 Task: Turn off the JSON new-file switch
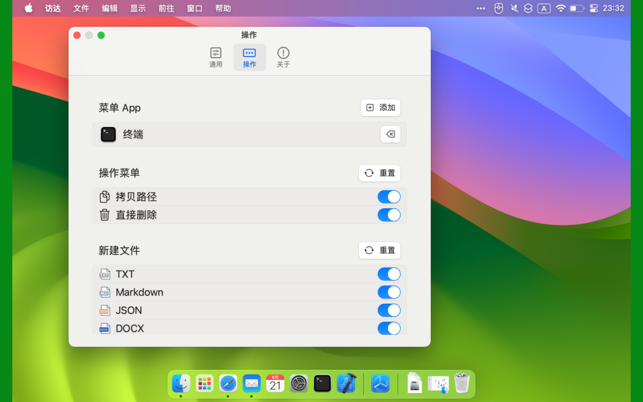click(389, 310)
